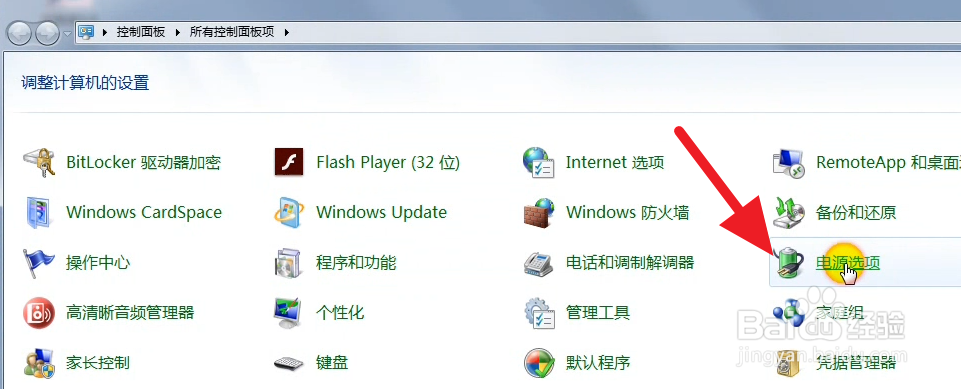Expand arrow after 控制面板 in address bar
961x389 pixels.
[x=178, y=32]
